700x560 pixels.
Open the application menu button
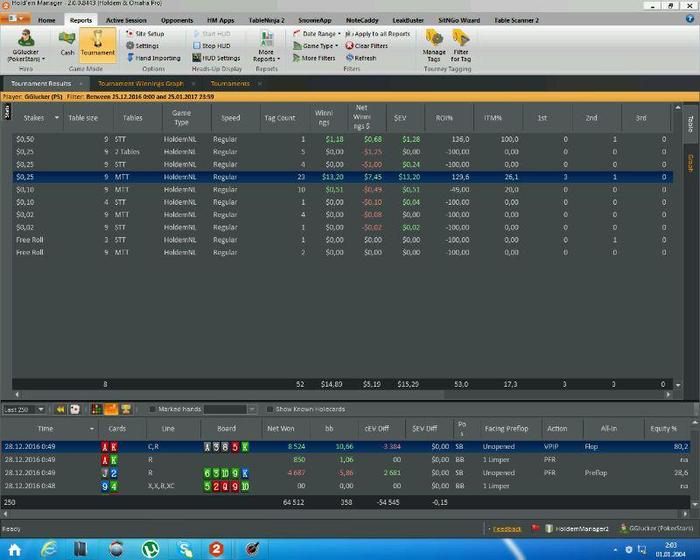click(16, 19)
